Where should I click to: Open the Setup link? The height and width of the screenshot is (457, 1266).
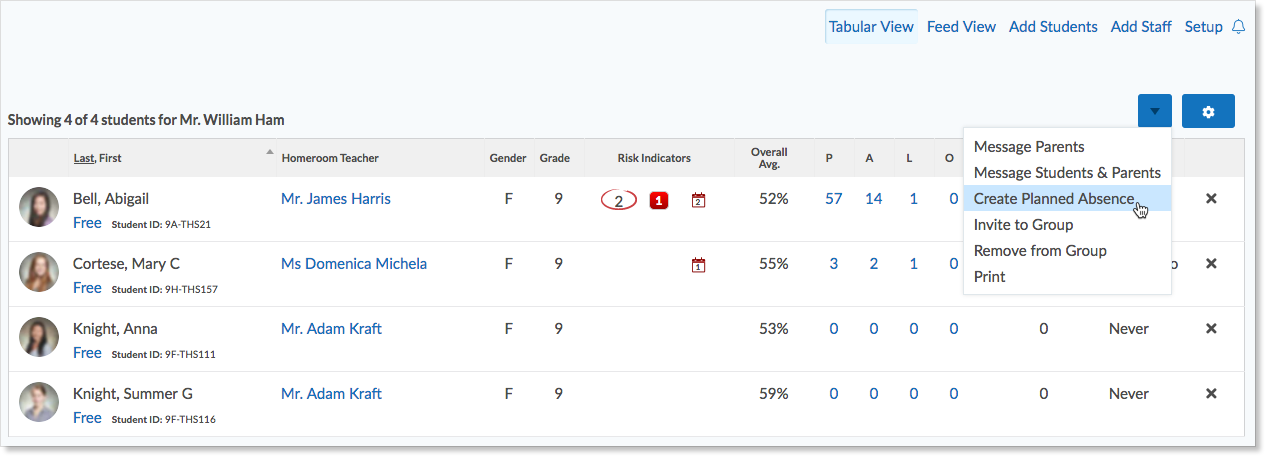1204,27
